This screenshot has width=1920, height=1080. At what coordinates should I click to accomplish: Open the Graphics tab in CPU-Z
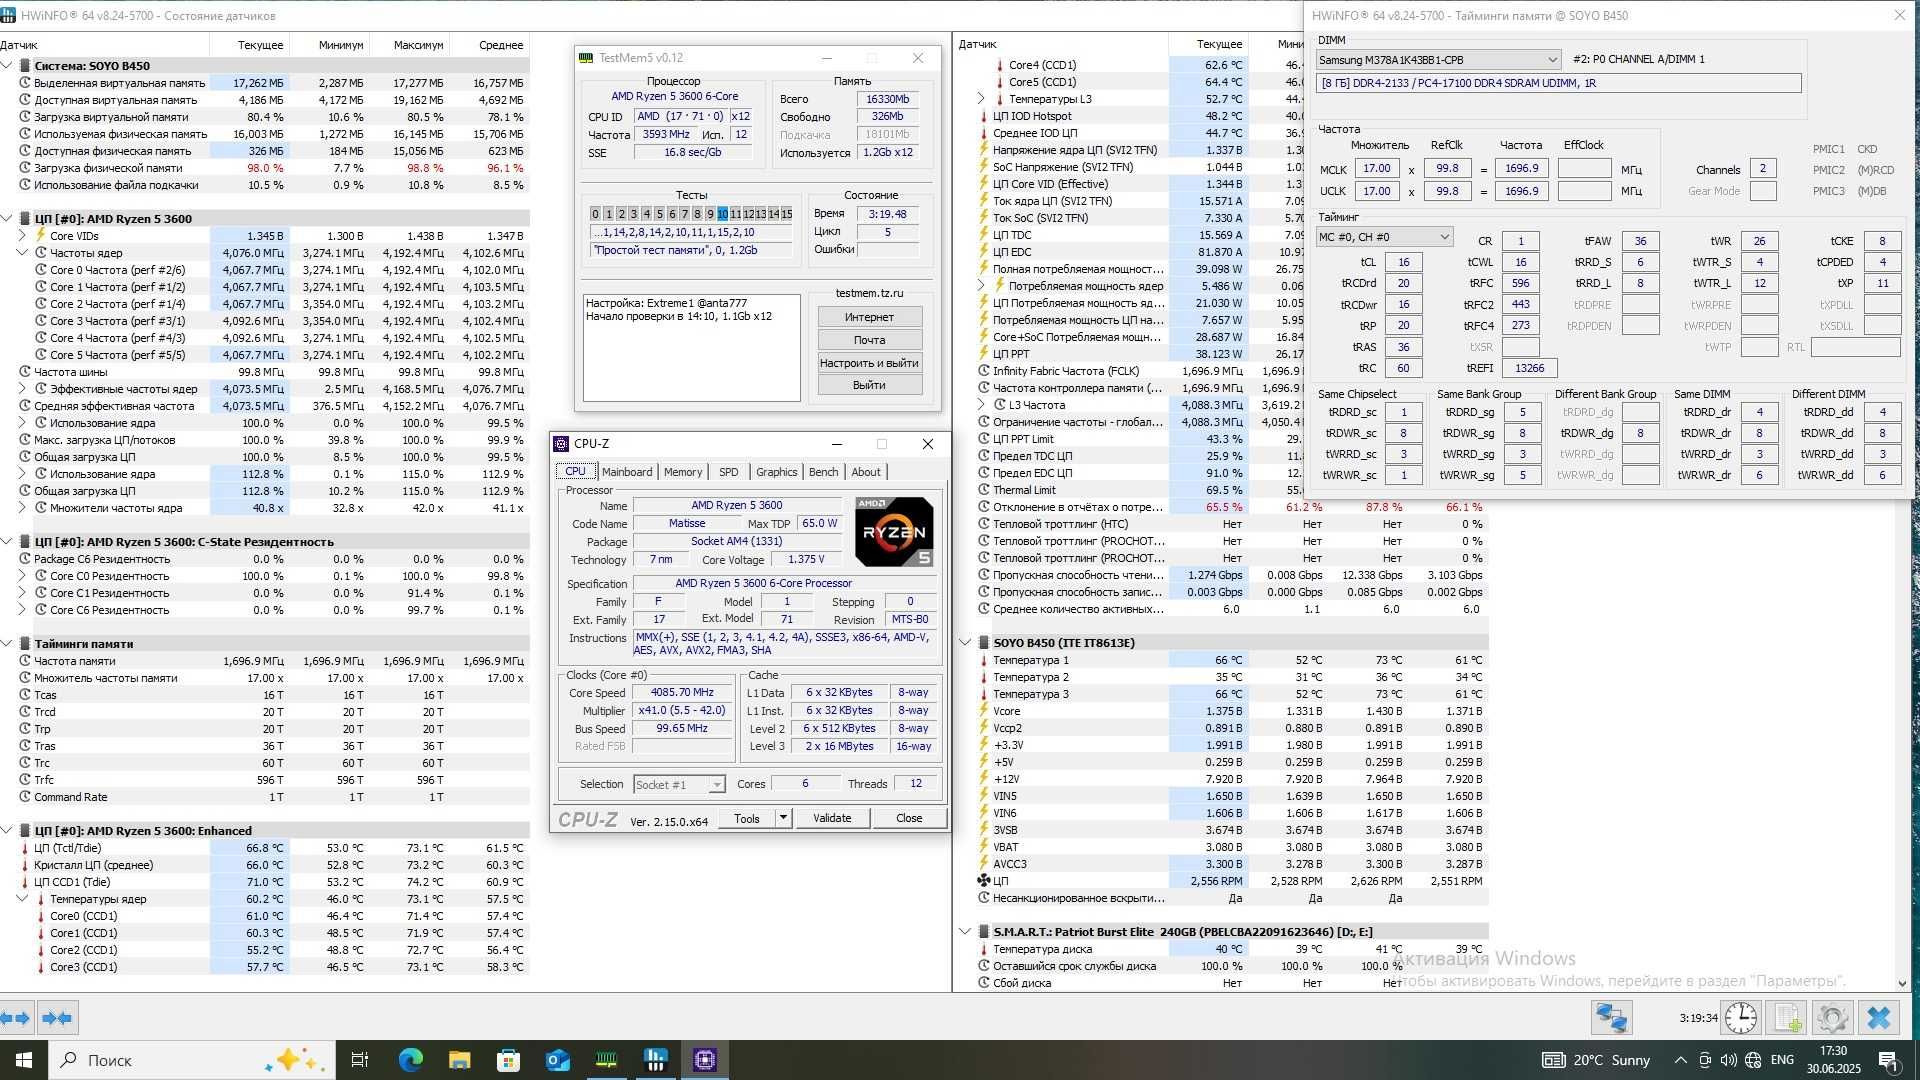[x=777, y=472]
